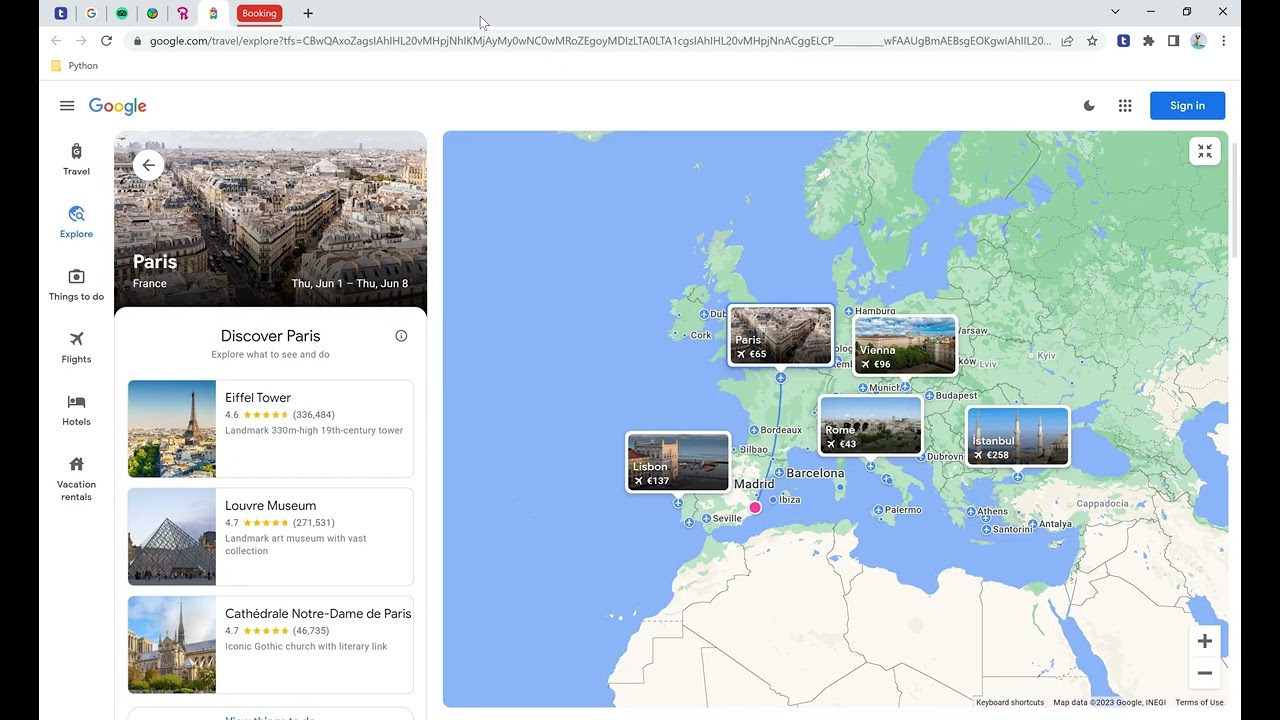Select Explore in the sidebar
This screenshot has height=720, width=1280.
76,222
